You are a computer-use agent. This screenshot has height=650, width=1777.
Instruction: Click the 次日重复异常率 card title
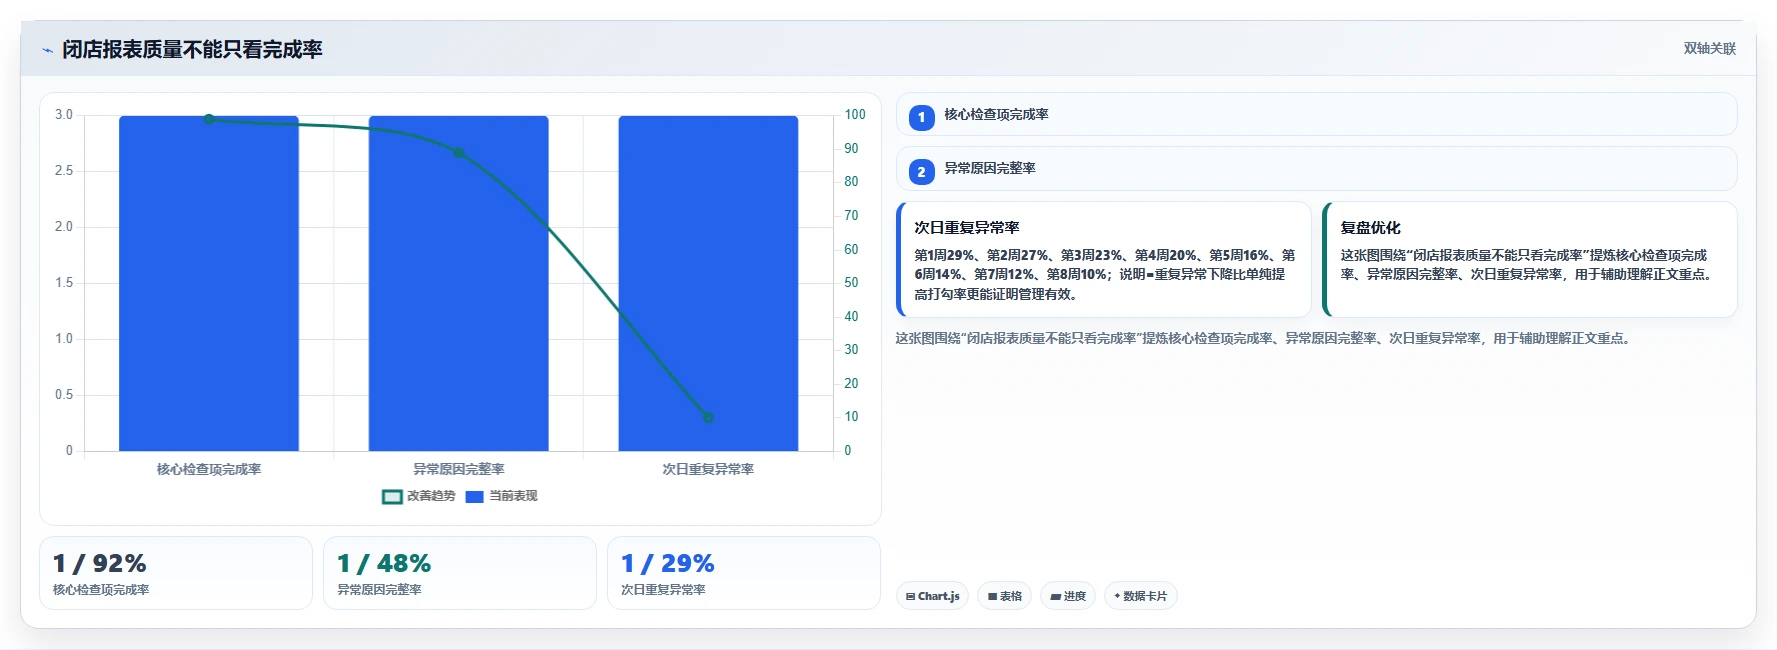[966, 228]
